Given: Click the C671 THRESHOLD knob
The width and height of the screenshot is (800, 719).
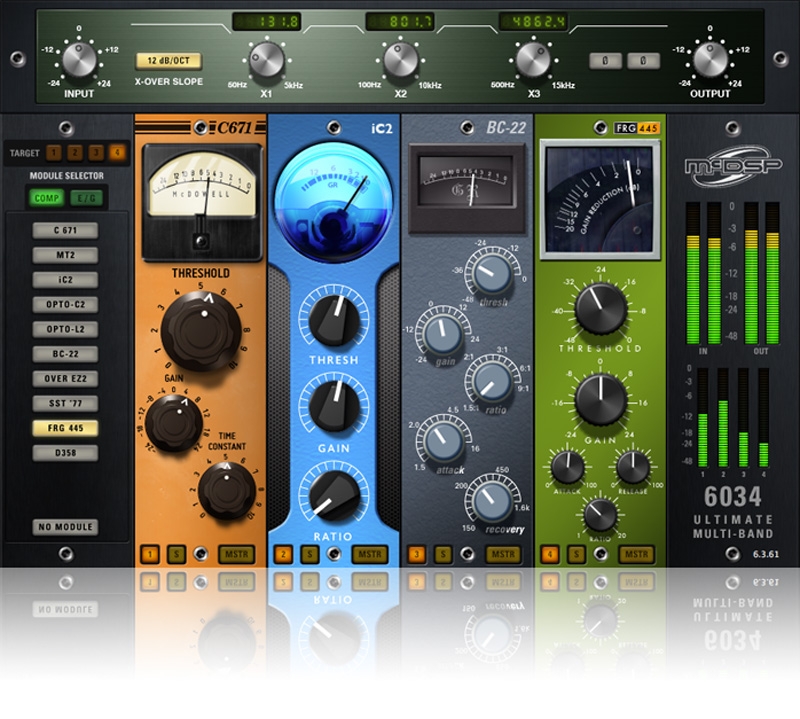Looking at the screenshot, I should coord(203,327).
